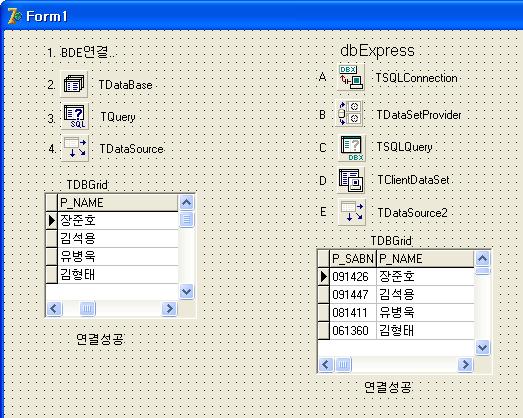Click scroll-down arrow of right grid
This screenshot has height=418, width=523.
(483, 348)
